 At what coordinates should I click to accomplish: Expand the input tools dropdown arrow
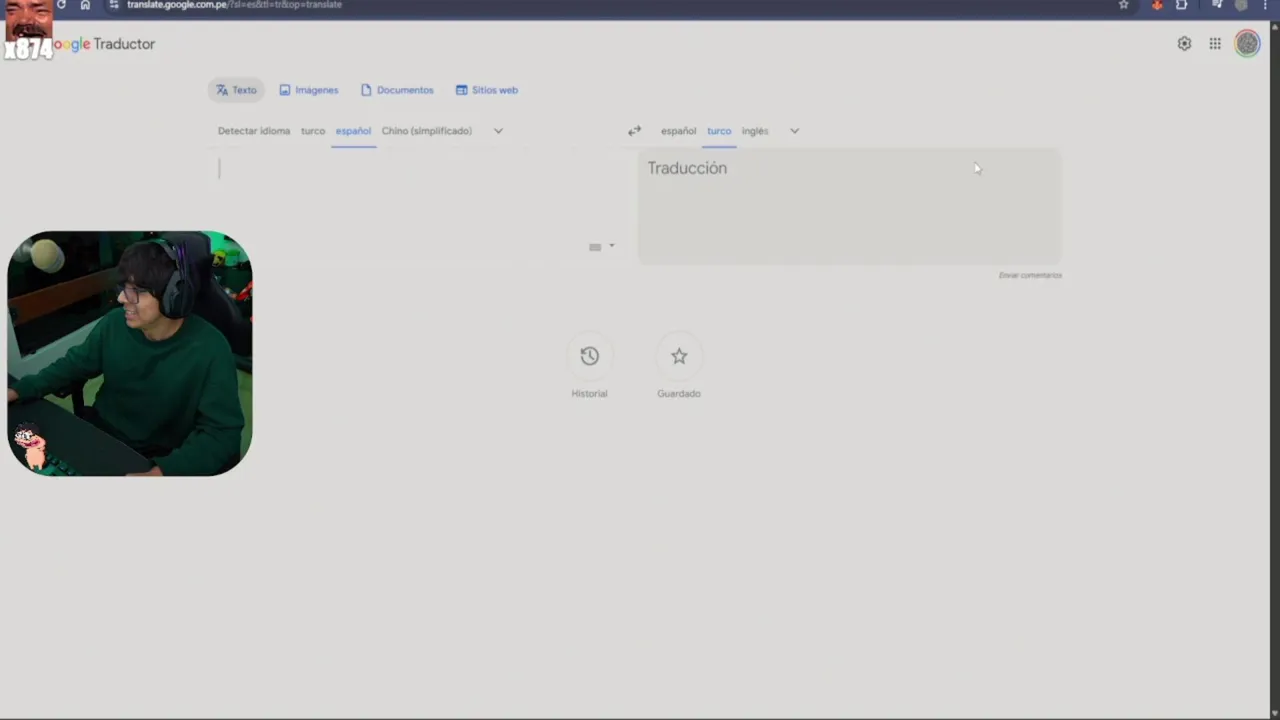(611, 246)
